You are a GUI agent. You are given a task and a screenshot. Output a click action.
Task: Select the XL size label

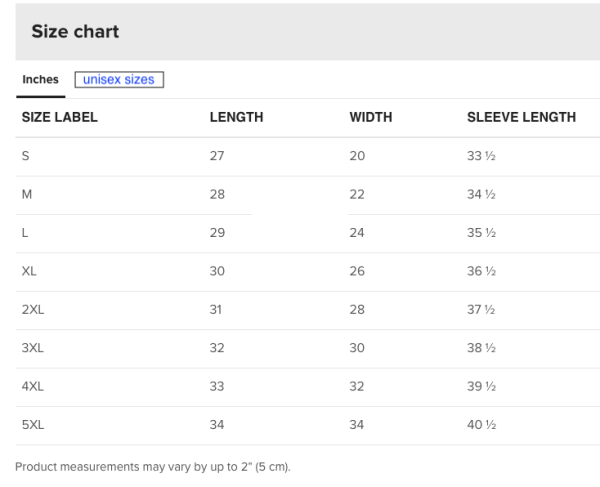pyautogui.click(x=30, y=271)
